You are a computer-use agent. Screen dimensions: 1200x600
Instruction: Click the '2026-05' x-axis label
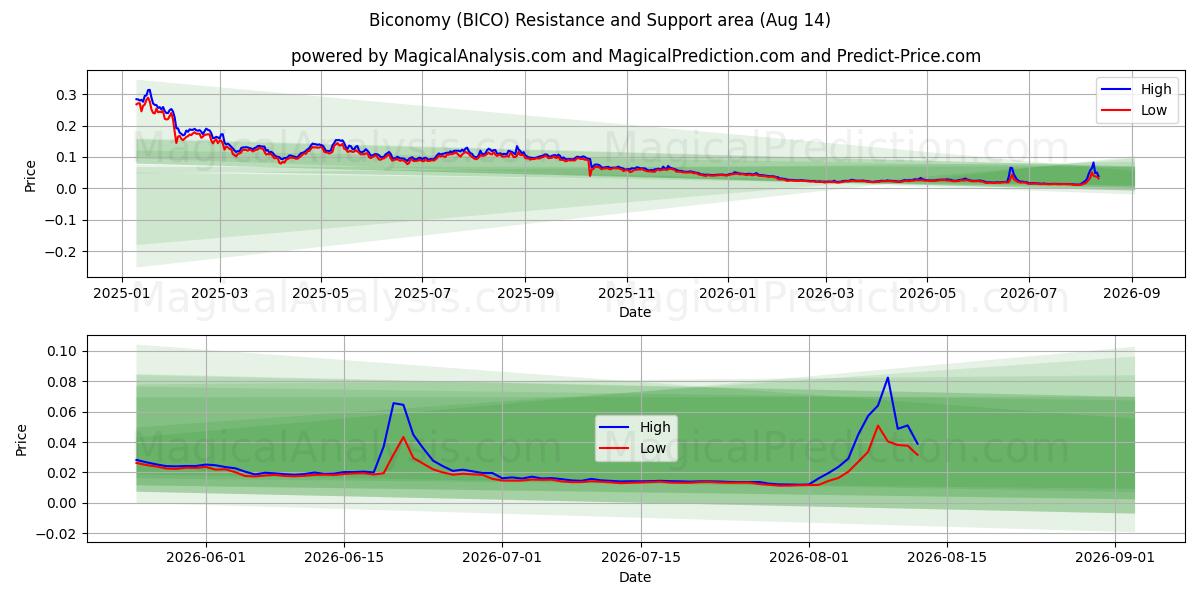927,295
